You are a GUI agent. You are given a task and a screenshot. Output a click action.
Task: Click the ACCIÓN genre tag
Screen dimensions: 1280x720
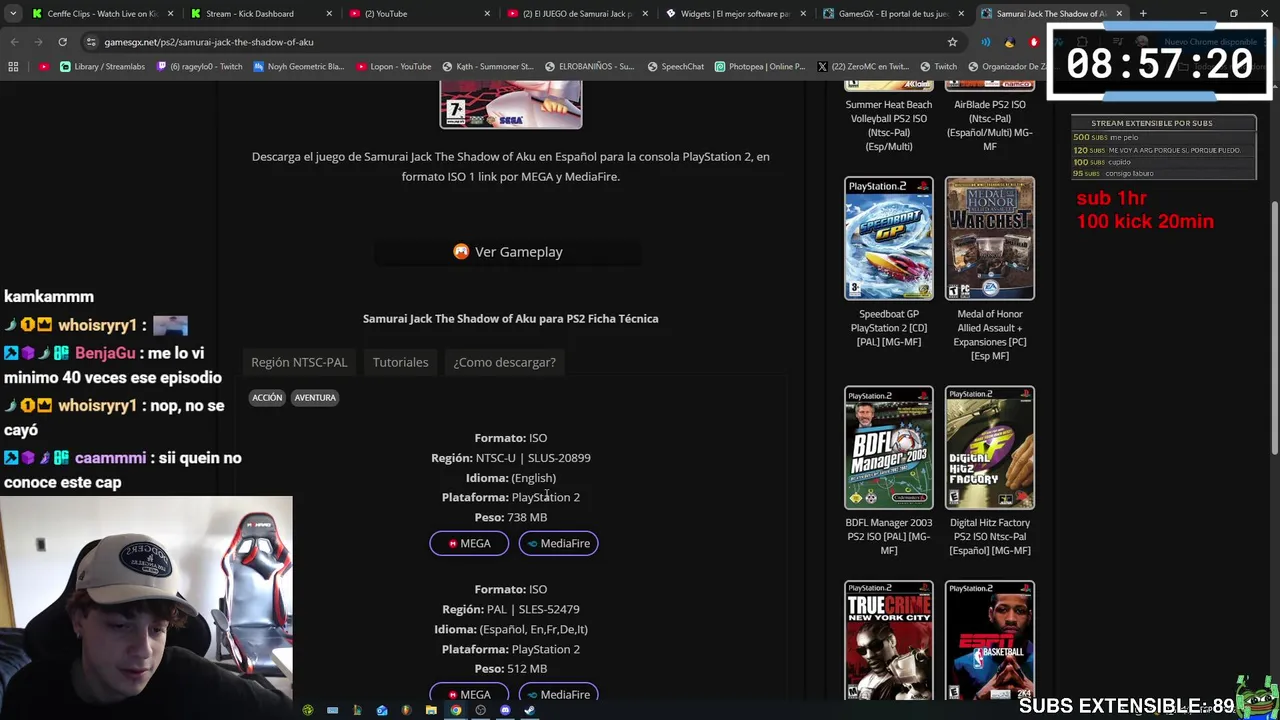[267, 397]
